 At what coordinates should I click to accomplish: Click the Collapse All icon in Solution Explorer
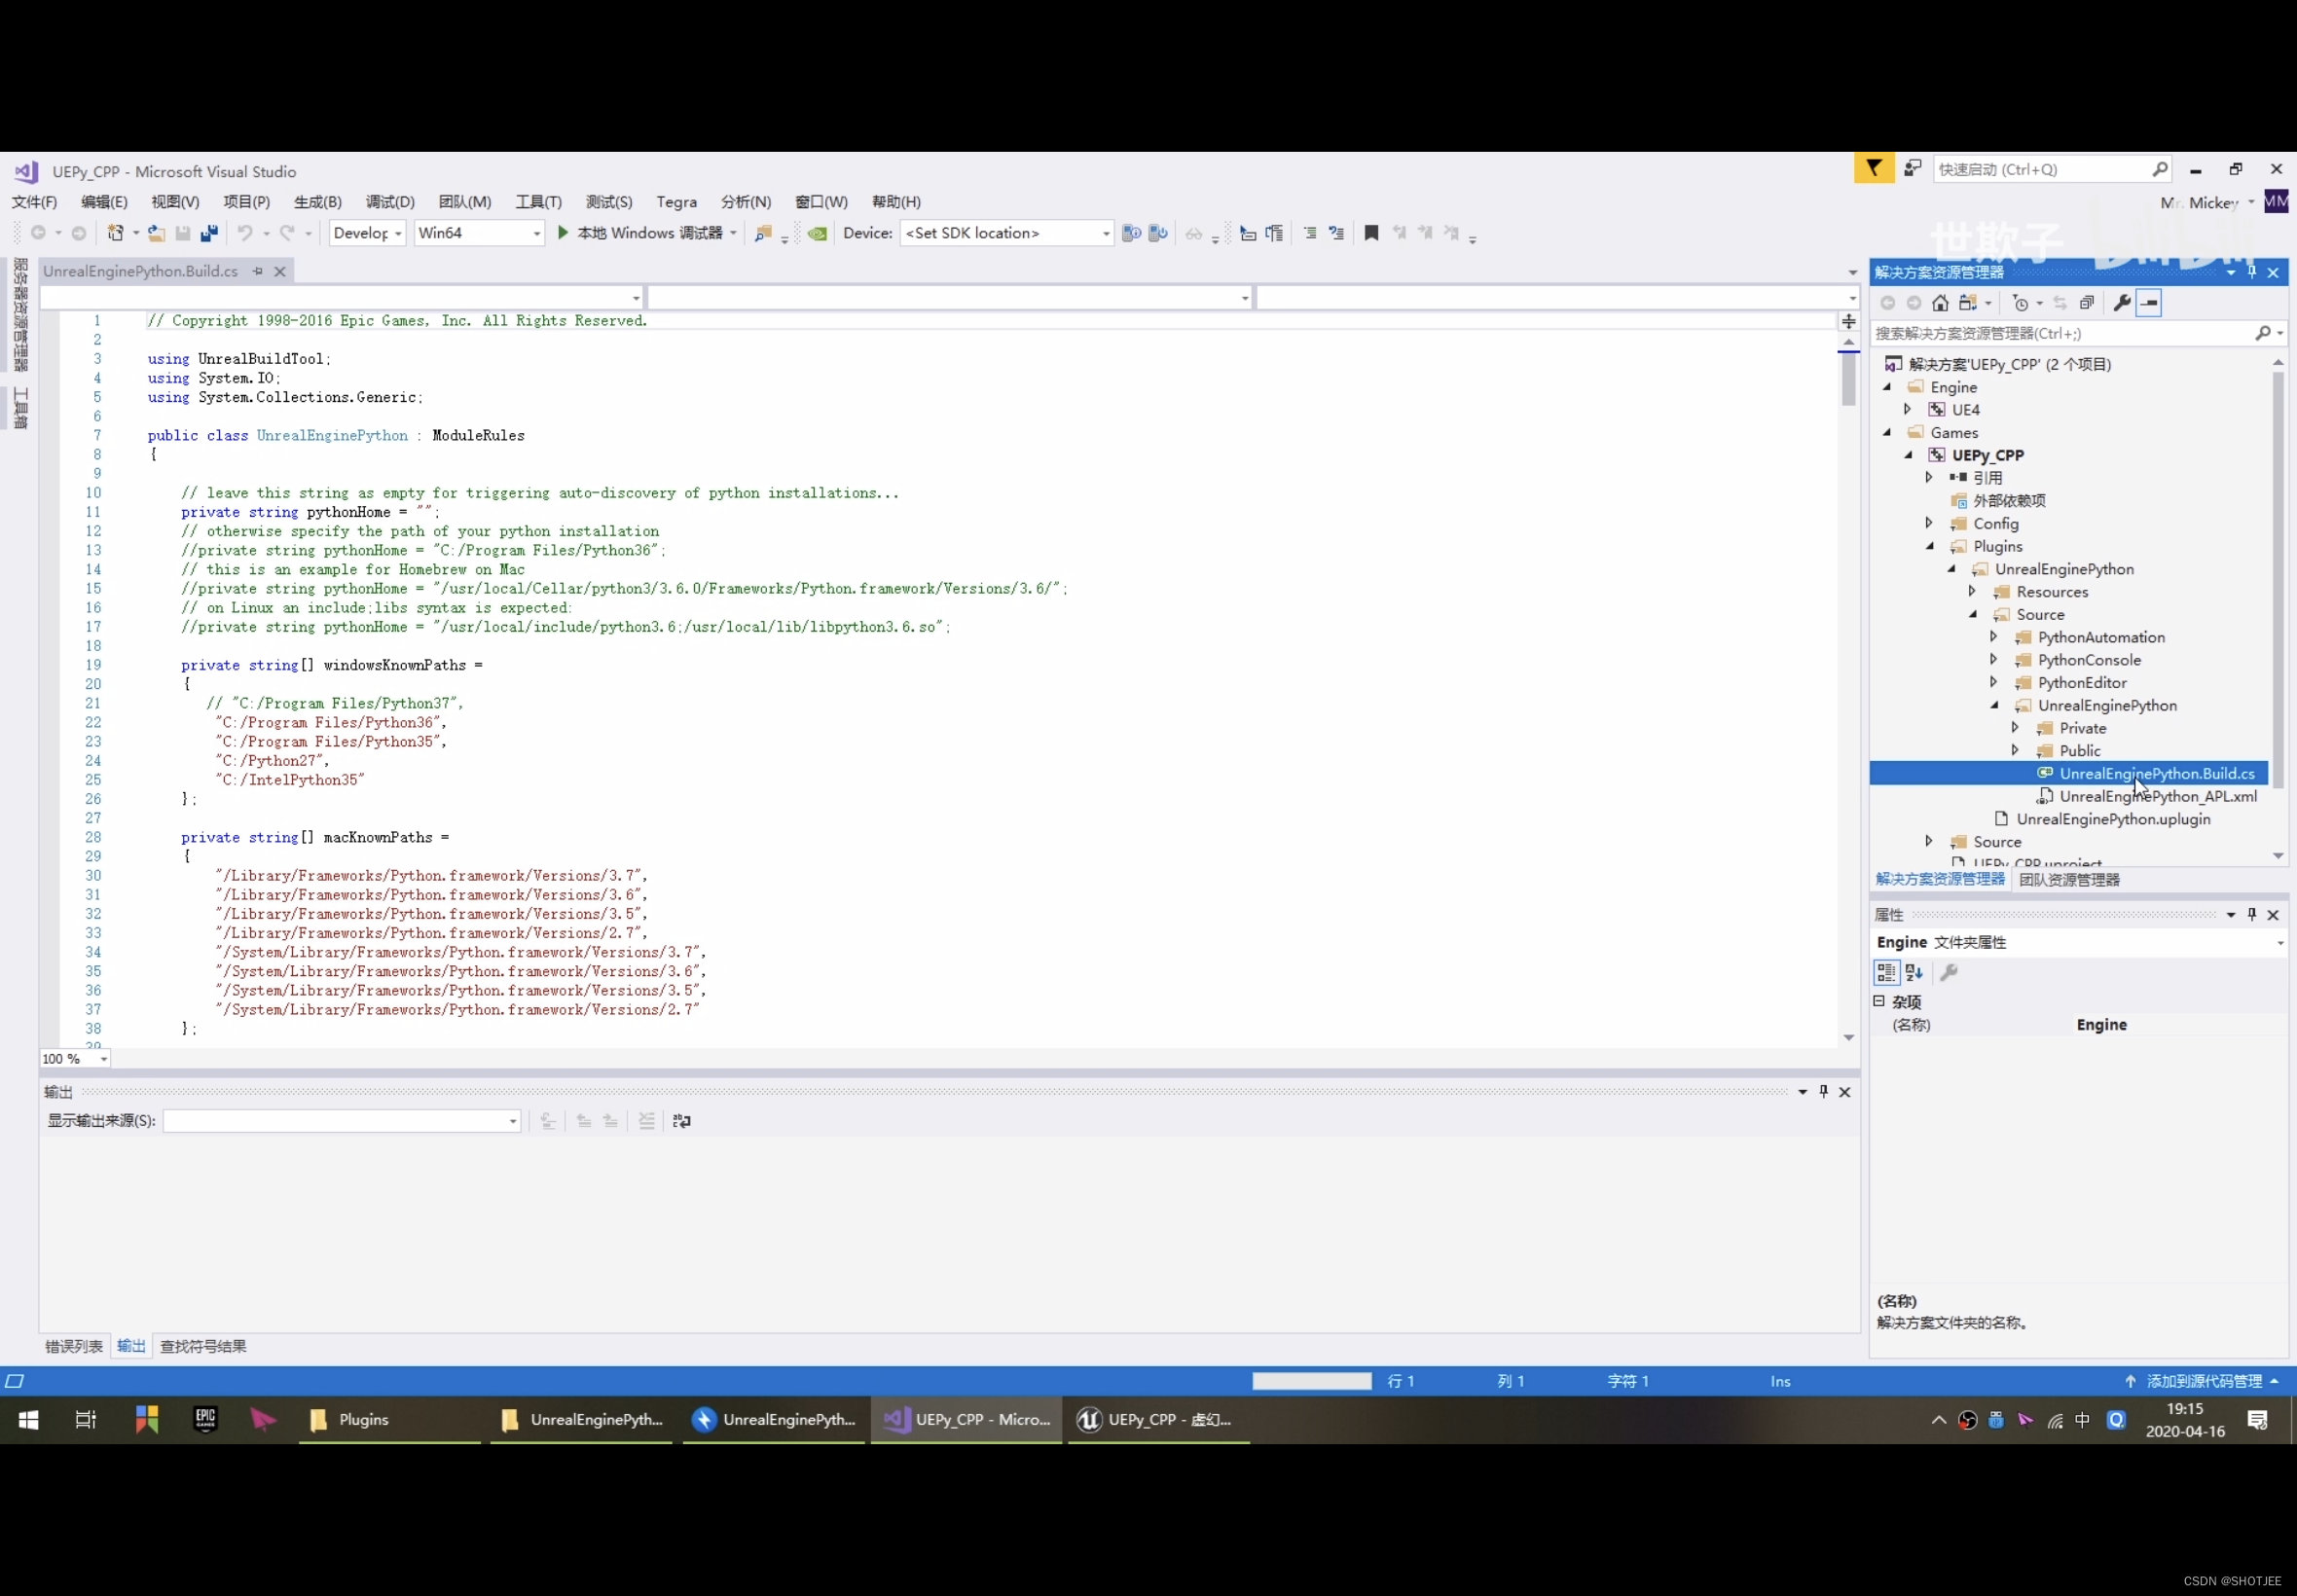[2087, 303]
